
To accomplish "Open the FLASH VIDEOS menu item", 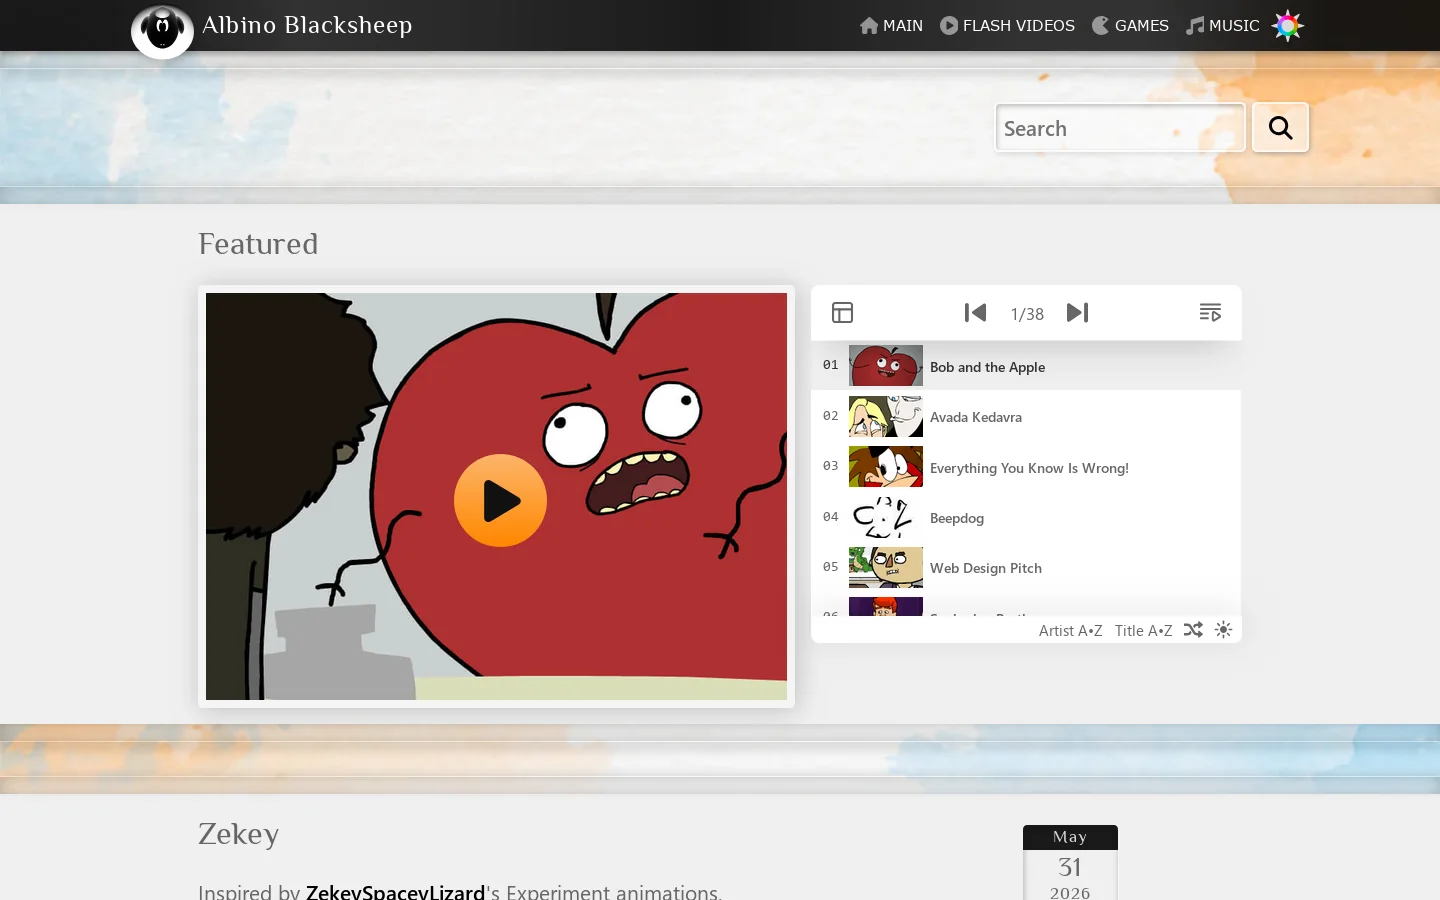I will tap(1007, 26).
